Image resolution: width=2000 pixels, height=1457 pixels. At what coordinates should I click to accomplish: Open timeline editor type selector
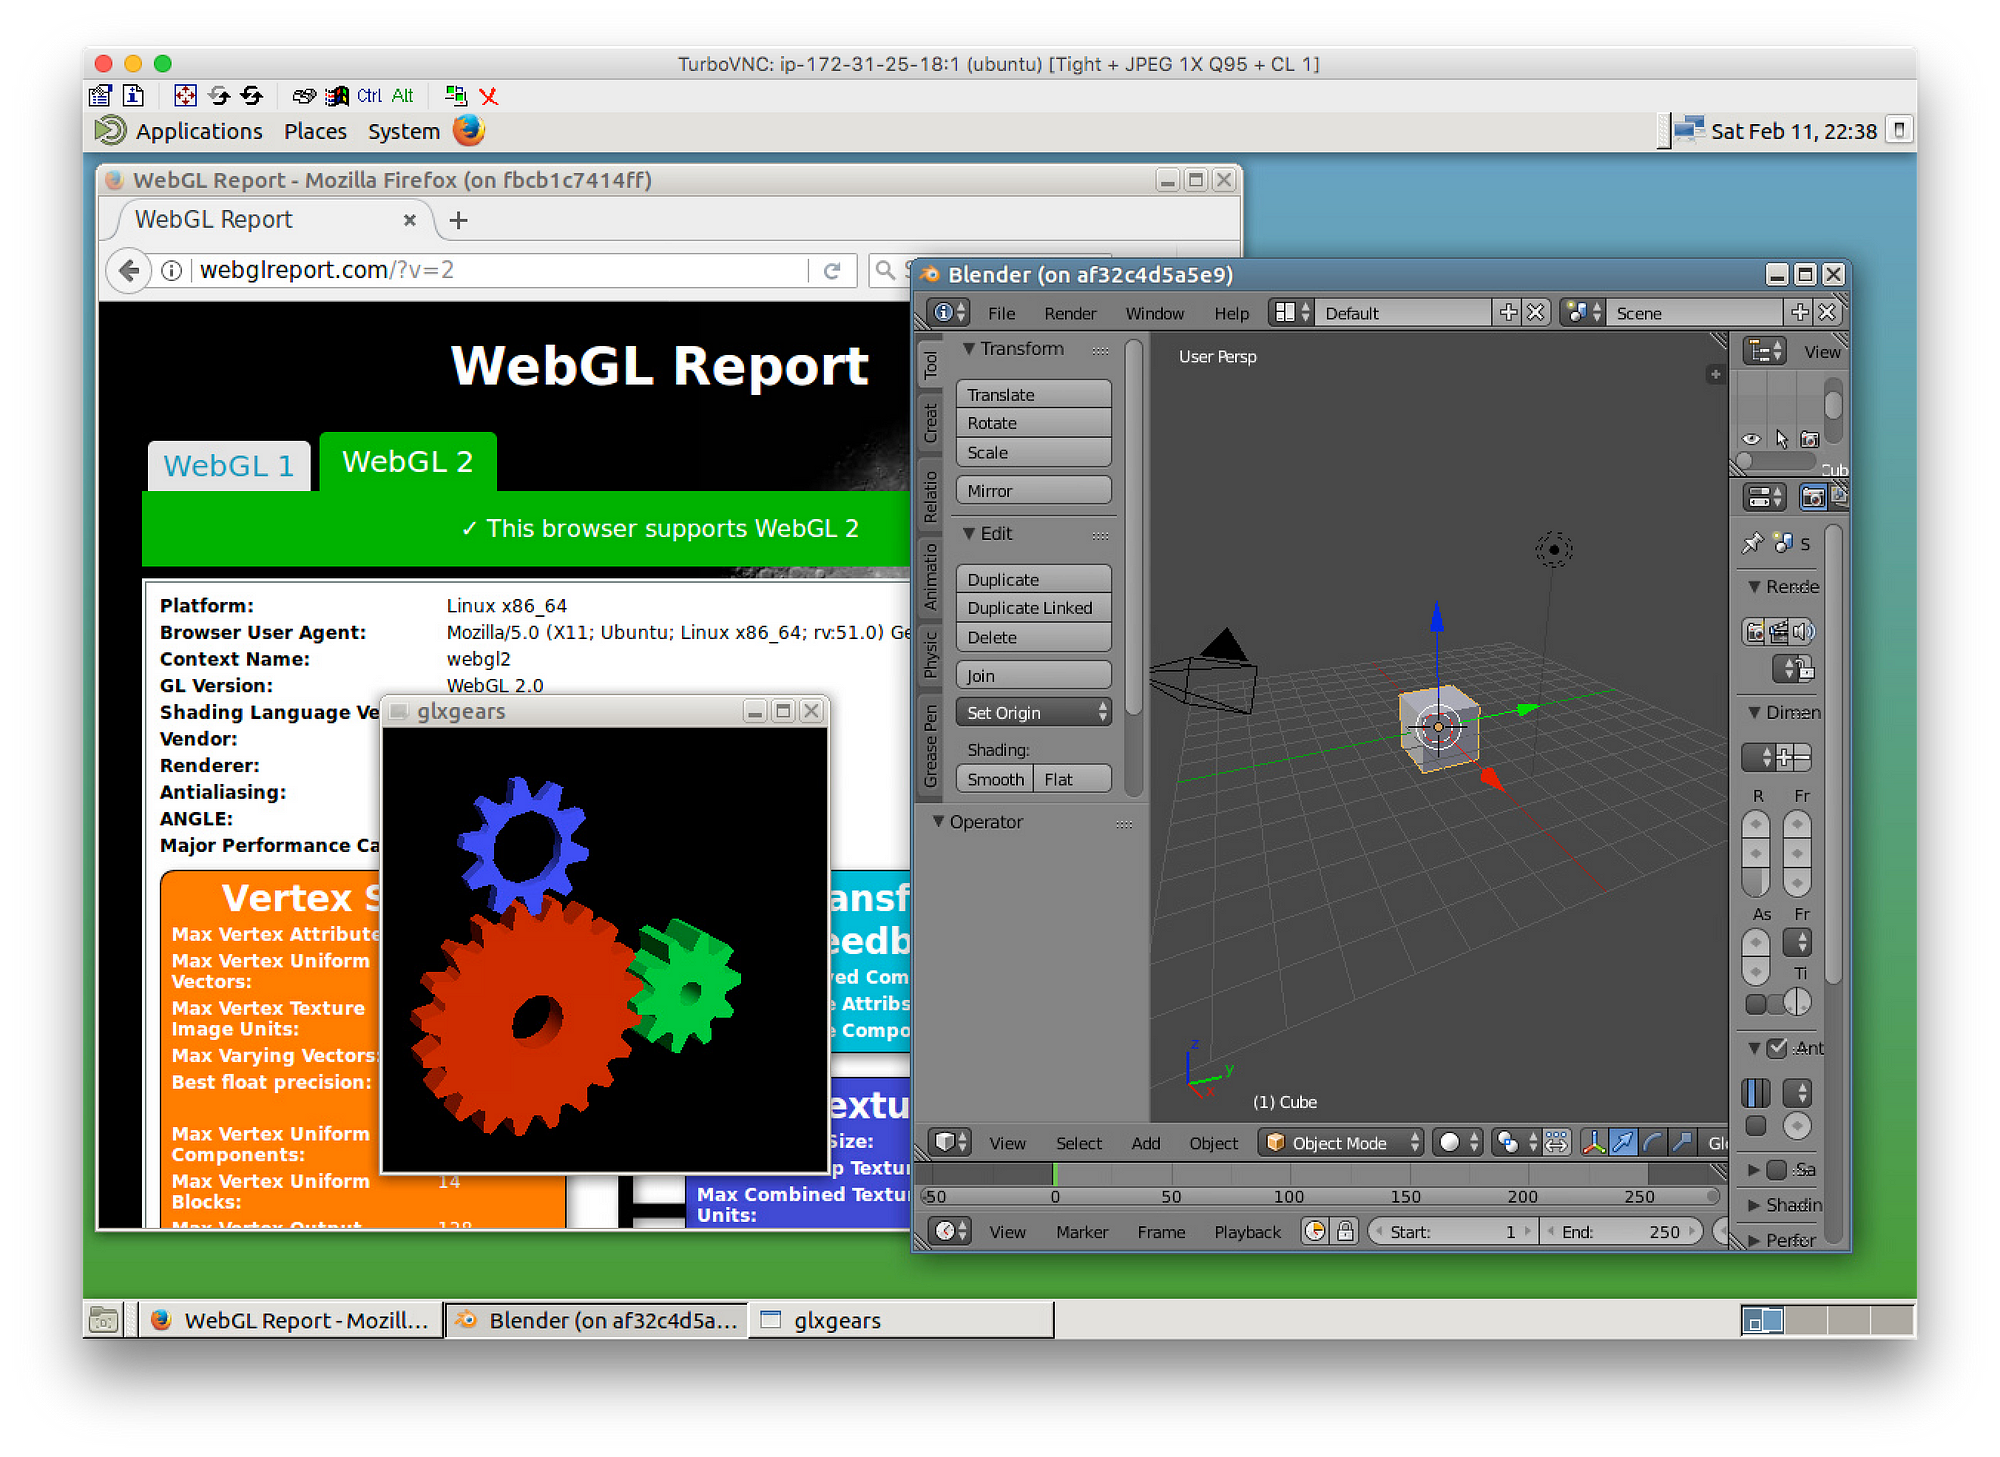pos(949,1232)
